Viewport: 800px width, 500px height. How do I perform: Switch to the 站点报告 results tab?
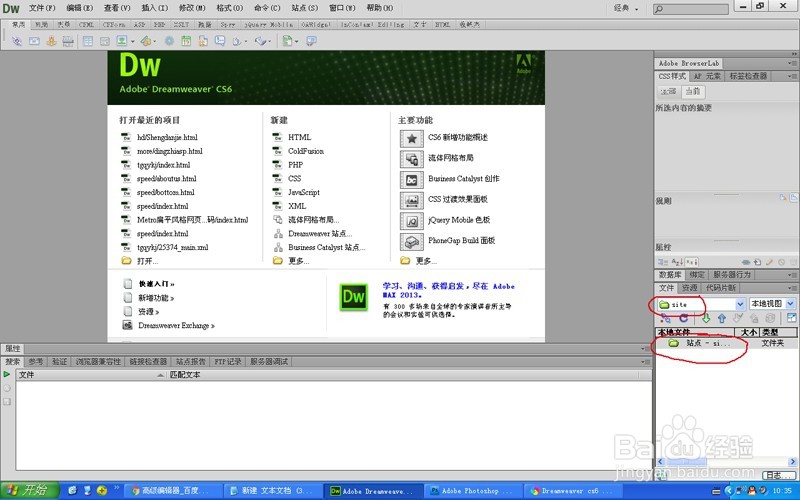click(191, 362)
